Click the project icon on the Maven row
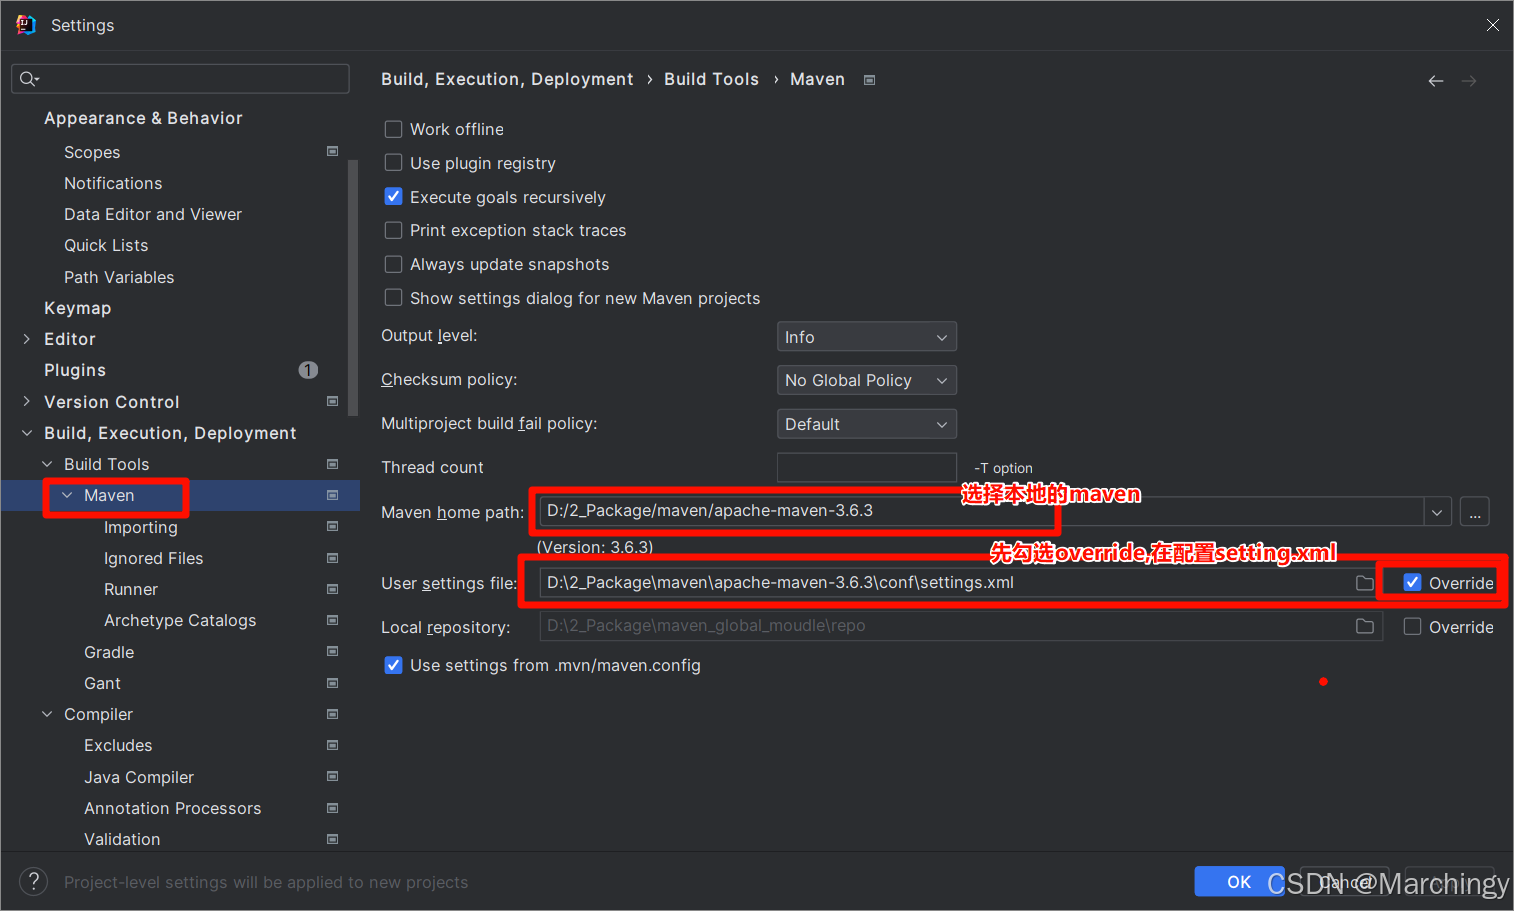This screenshot has height=911, width=1514. coord(333,495)
